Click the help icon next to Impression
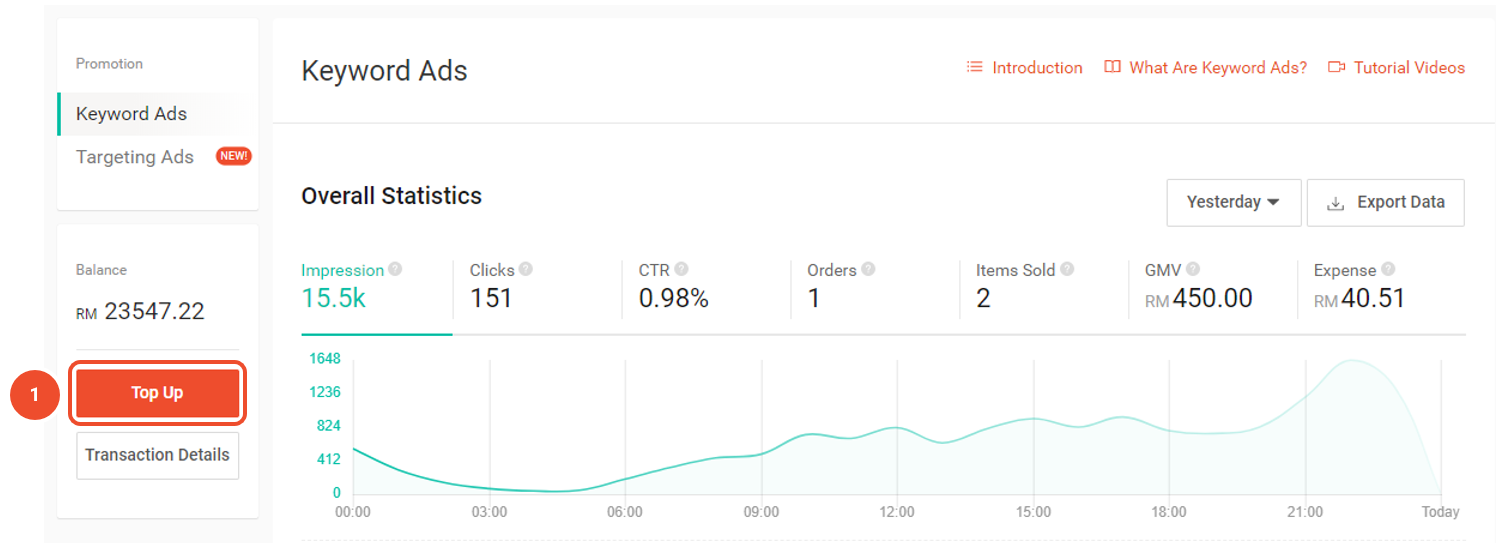This screenshot has height=543, width=1496. pyautogui.click(x=395, y=269)
